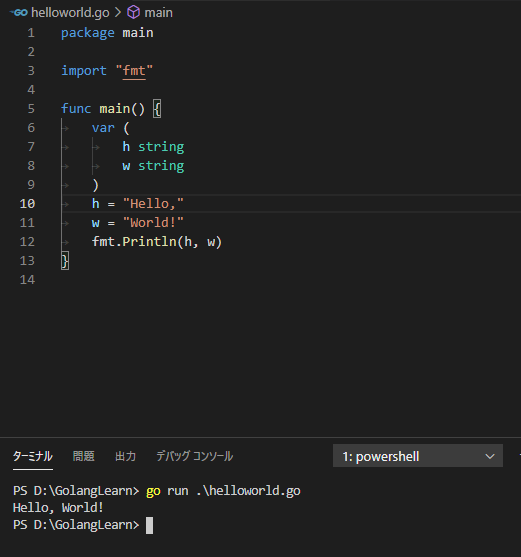Expand breadcrumb chevron after helloworld.go
Viewport: 521px width, 557px height.
118,13
